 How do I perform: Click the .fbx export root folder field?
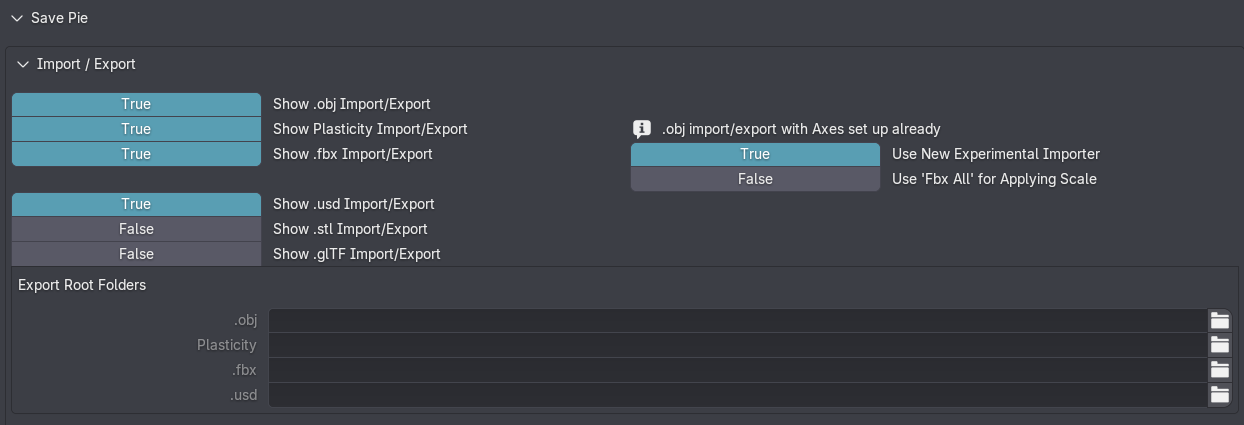738,370
